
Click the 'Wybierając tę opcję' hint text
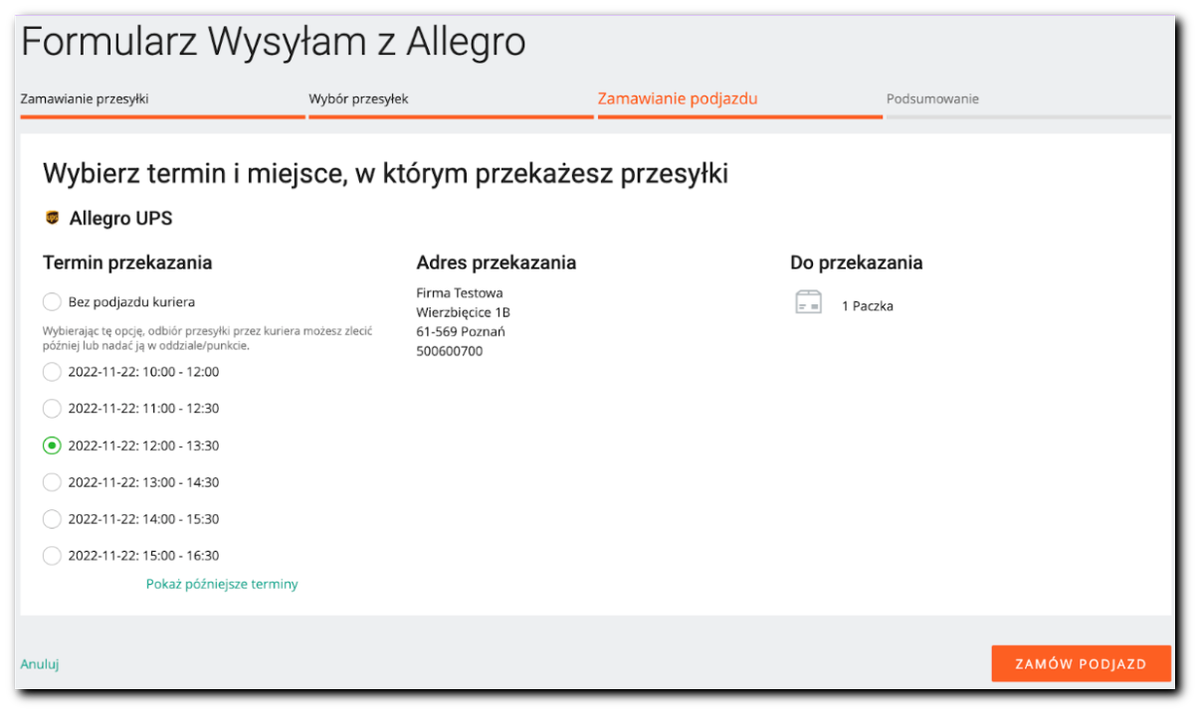[x=208, y=338]
